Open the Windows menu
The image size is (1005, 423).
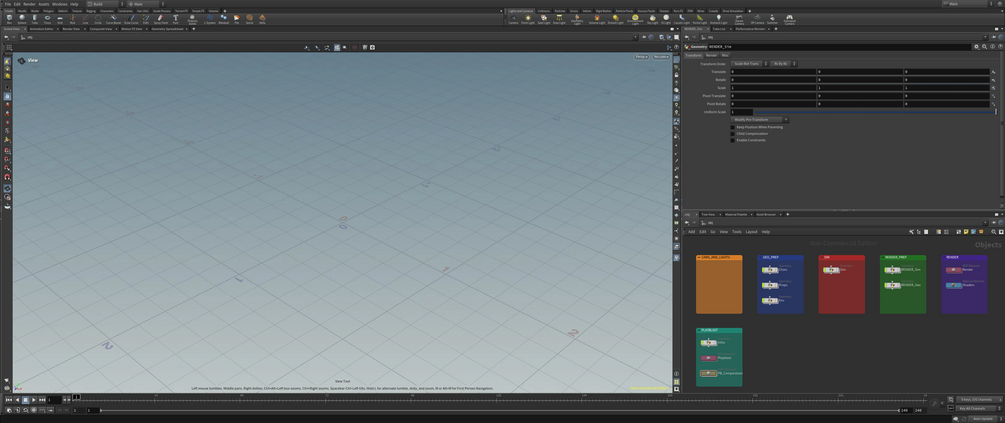click(x=60, y=4)
